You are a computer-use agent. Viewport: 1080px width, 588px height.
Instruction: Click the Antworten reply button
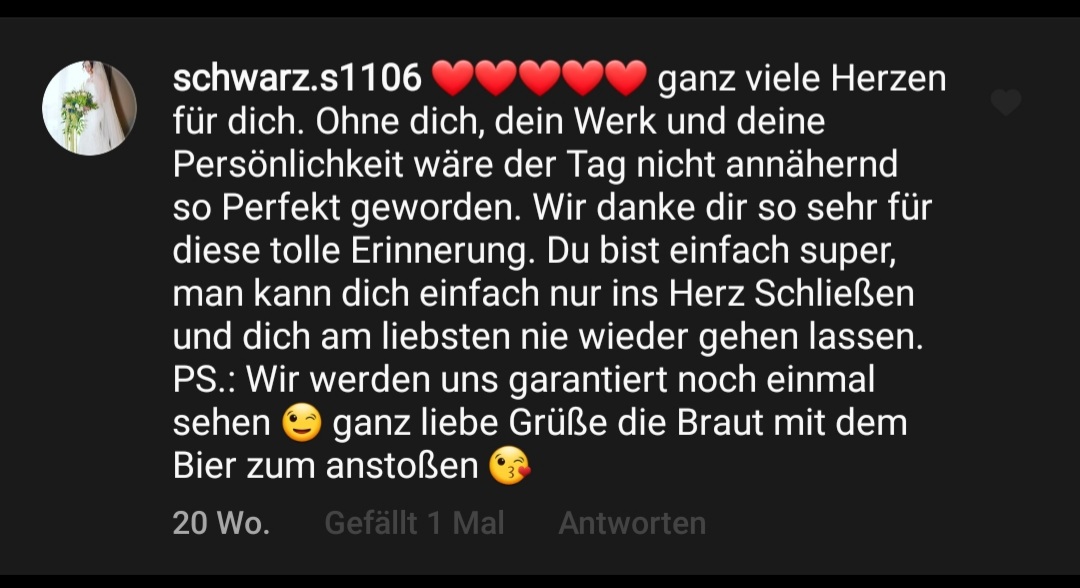point(632,523)
